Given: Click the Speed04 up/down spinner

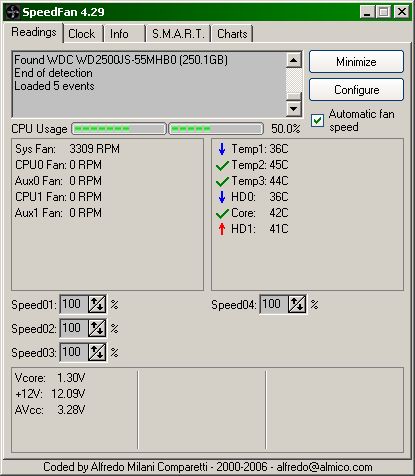Looking at the screenshot, I should click(297, 304).
